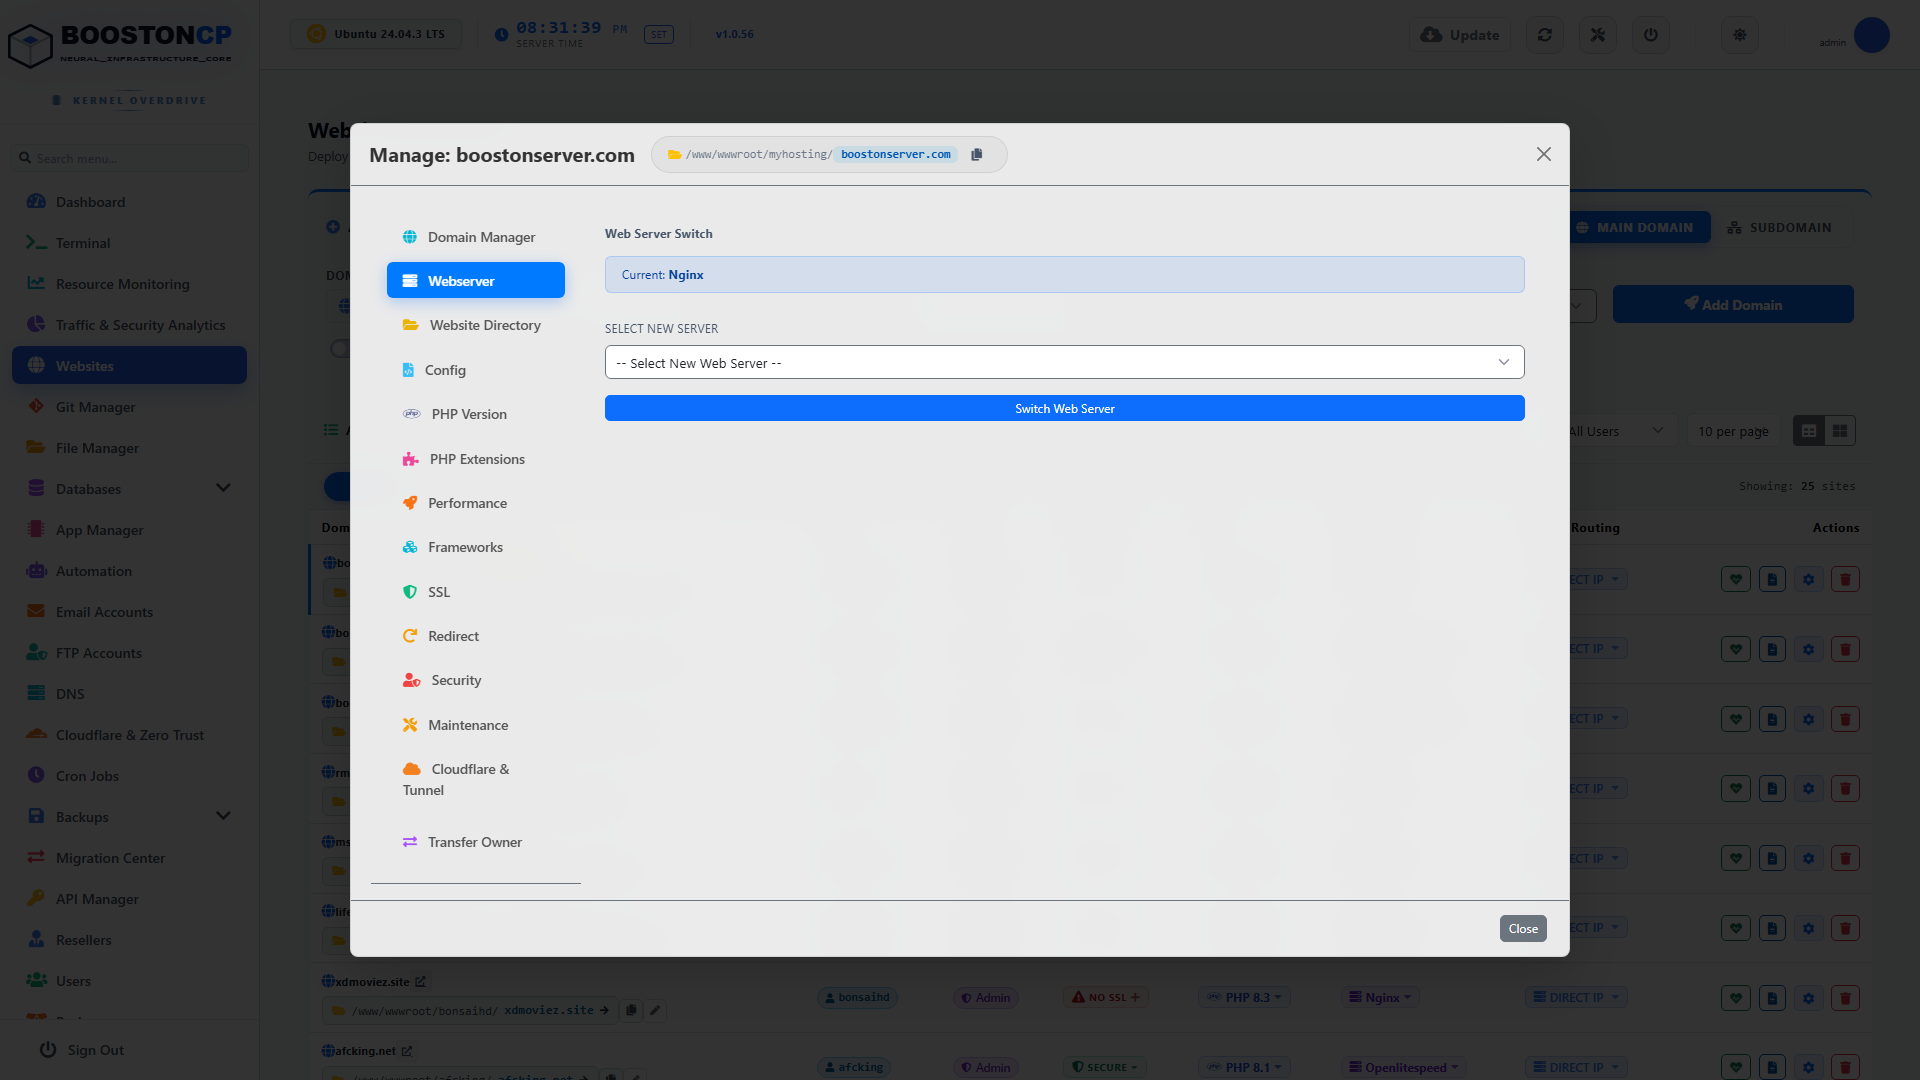The image size is (1920, 1080).
Task: Select the Webserver section
Action: pyautogui.click(x=476, y=281)
